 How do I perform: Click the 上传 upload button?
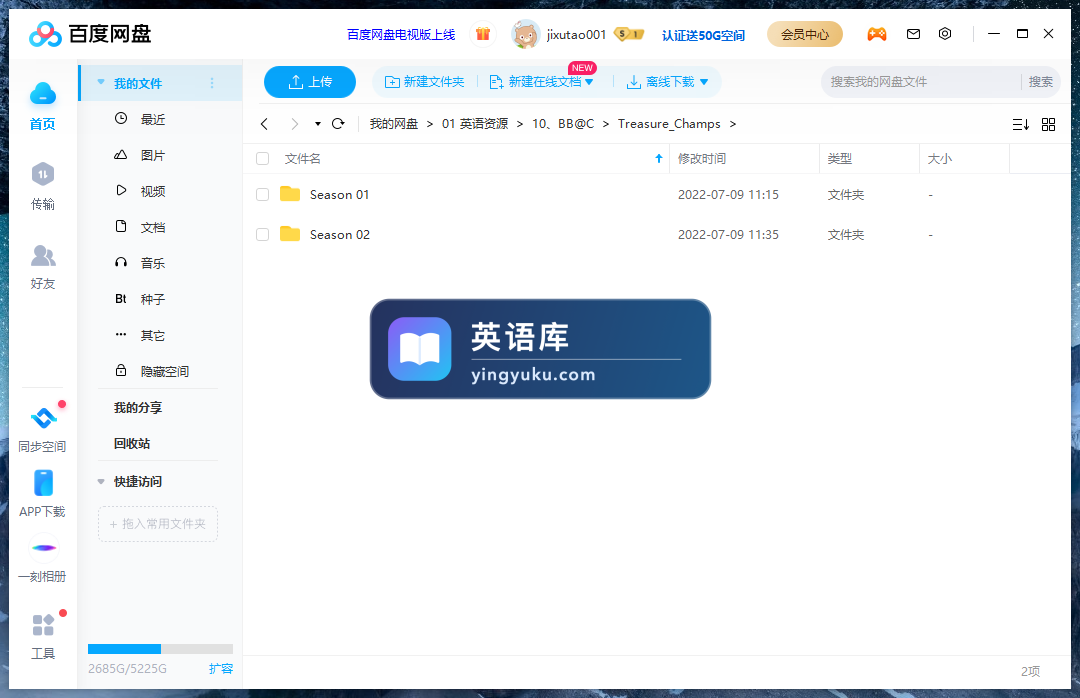click(310, 82)
